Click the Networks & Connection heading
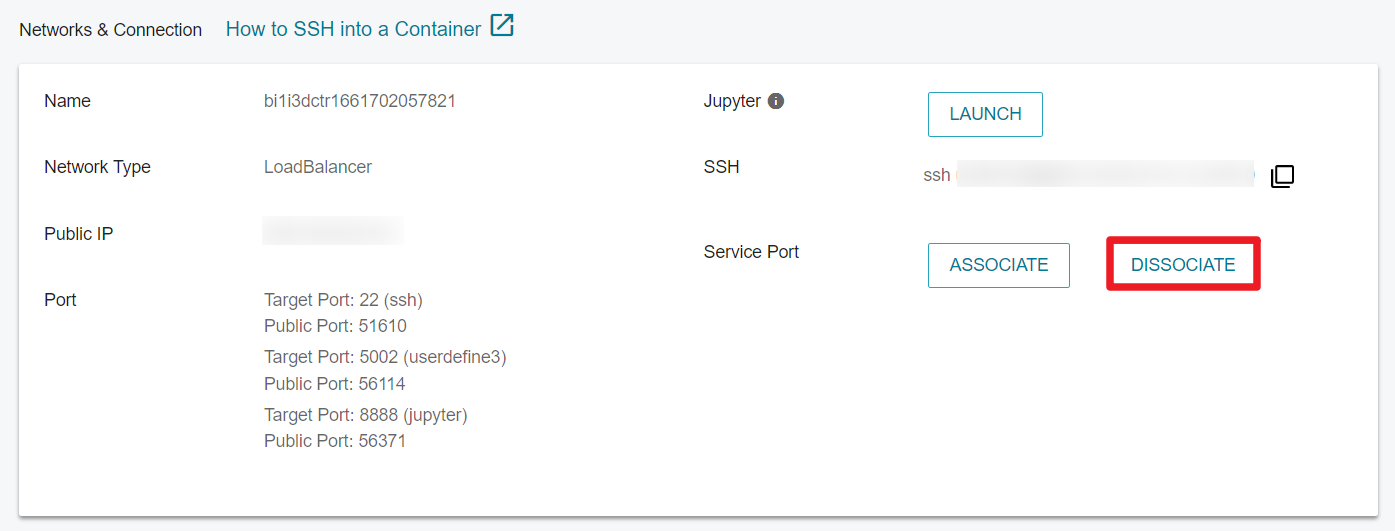The image size is (1395, 531). pos(111,30)
